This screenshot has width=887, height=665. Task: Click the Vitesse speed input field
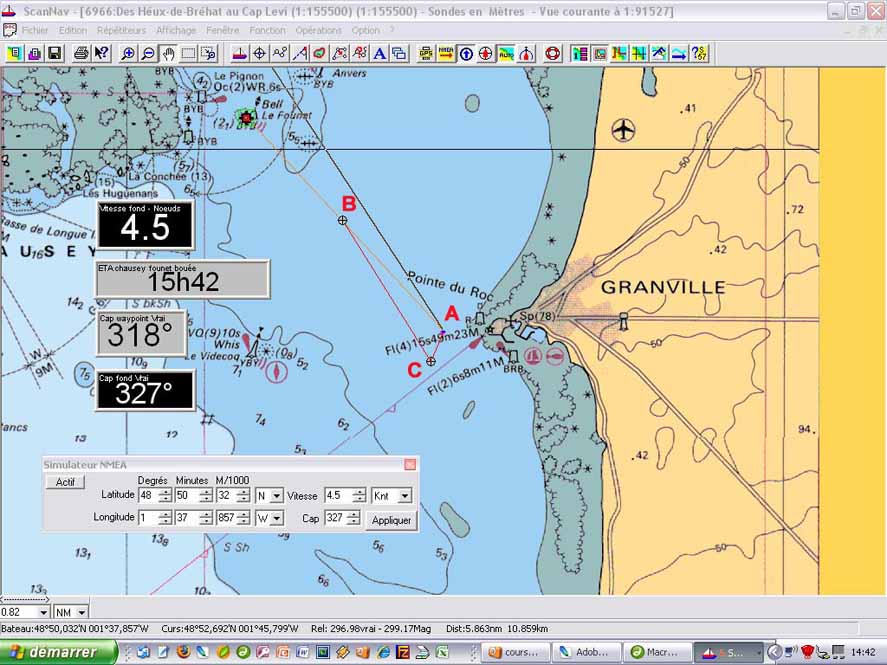339,496
